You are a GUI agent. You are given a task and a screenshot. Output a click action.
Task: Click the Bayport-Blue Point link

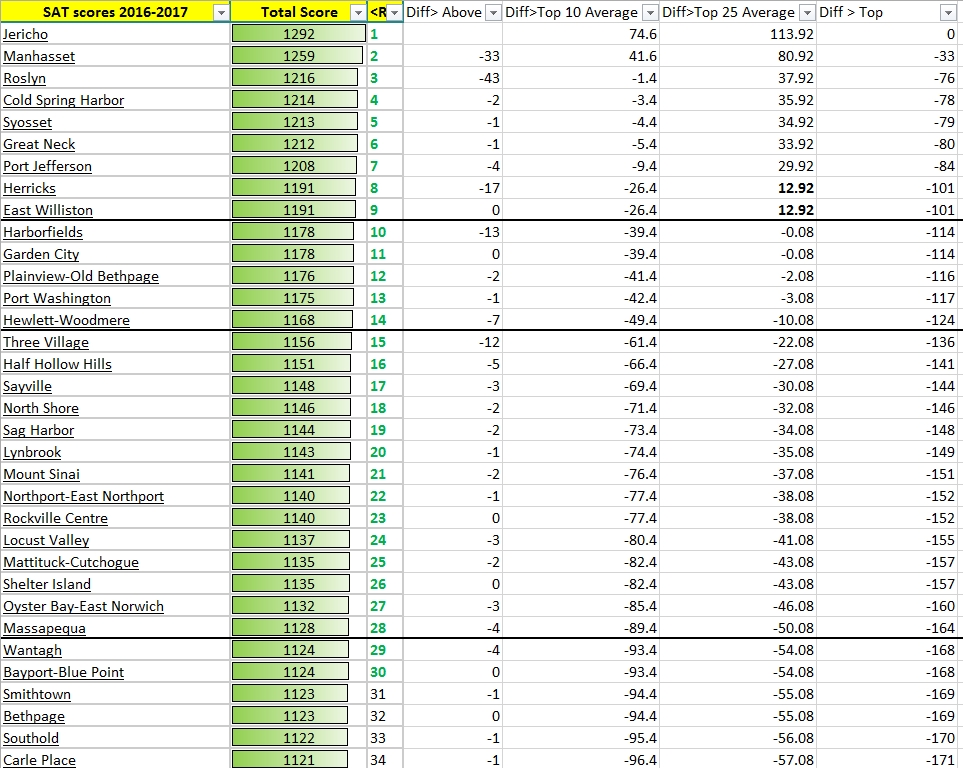tap(63, 672)
